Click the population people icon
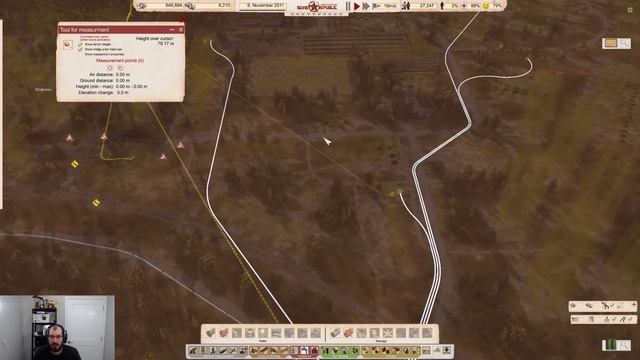 pyautogui.click(x=406, y=6)
